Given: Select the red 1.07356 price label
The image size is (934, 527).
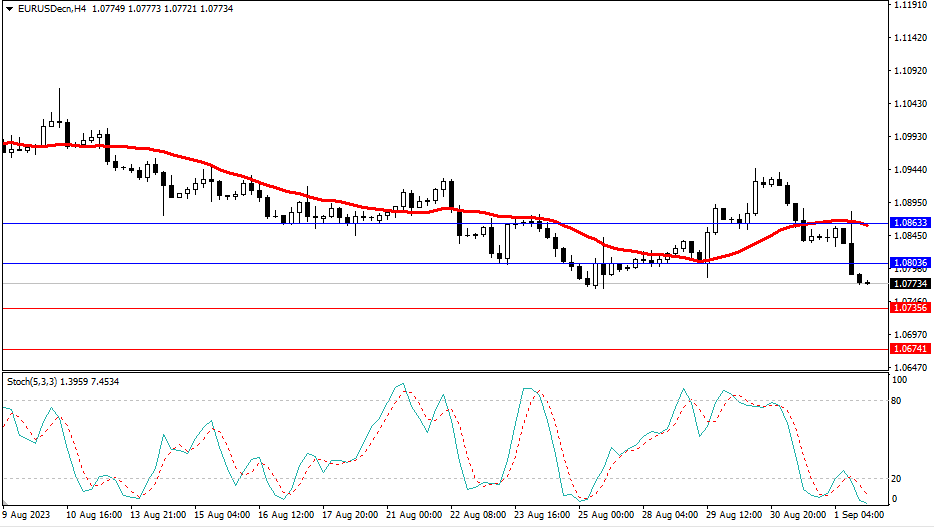Looking at the screenshot, I should (909, 308).
